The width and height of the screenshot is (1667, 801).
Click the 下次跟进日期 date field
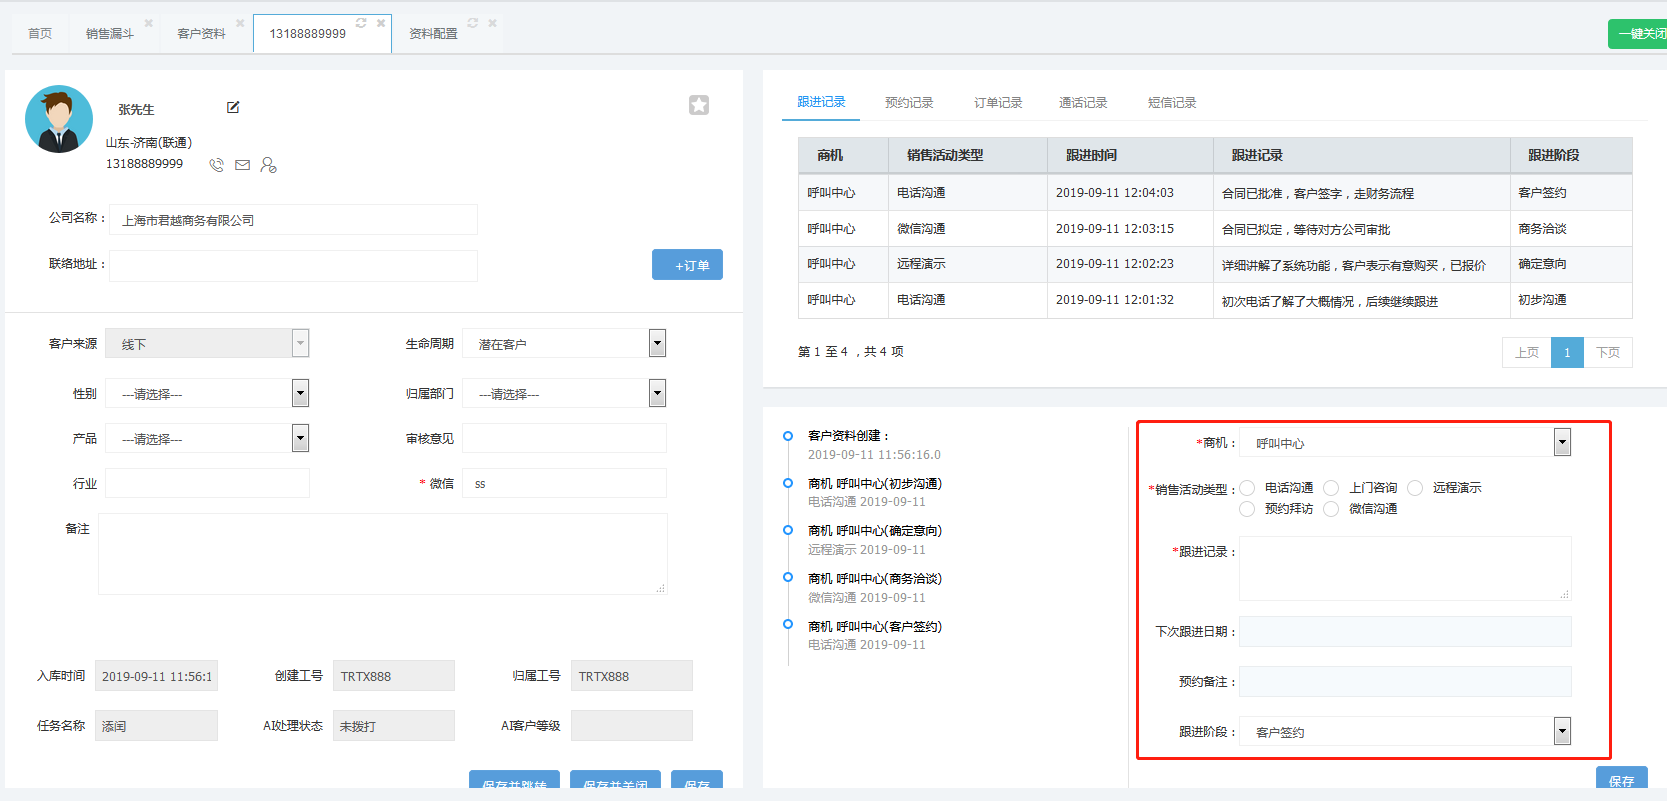click(1405, 632)
